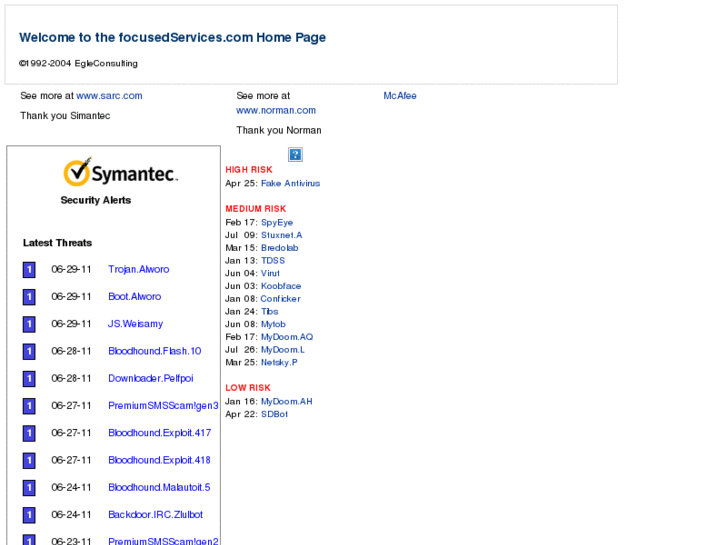Click the Welcome to focusedServices.com heading

point(172,38)
